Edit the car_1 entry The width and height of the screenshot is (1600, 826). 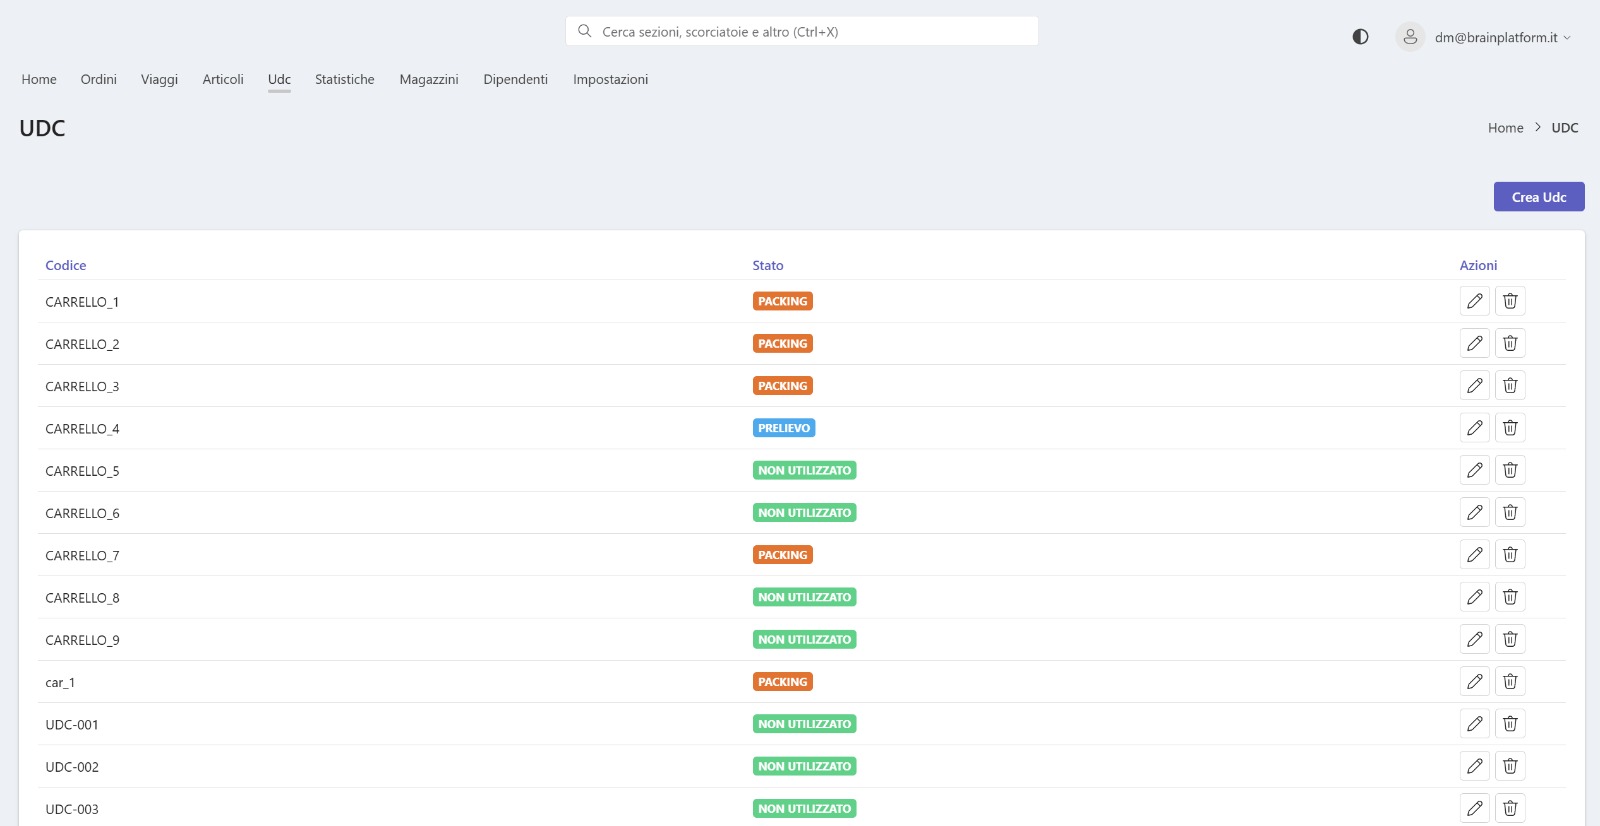pyautogui.click(x=1474, y=682)
